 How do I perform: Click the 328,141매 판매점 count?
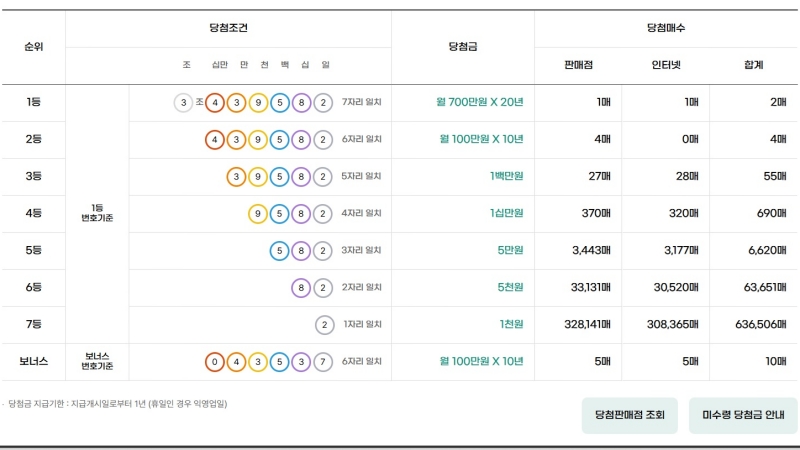[x=587, y=324]
